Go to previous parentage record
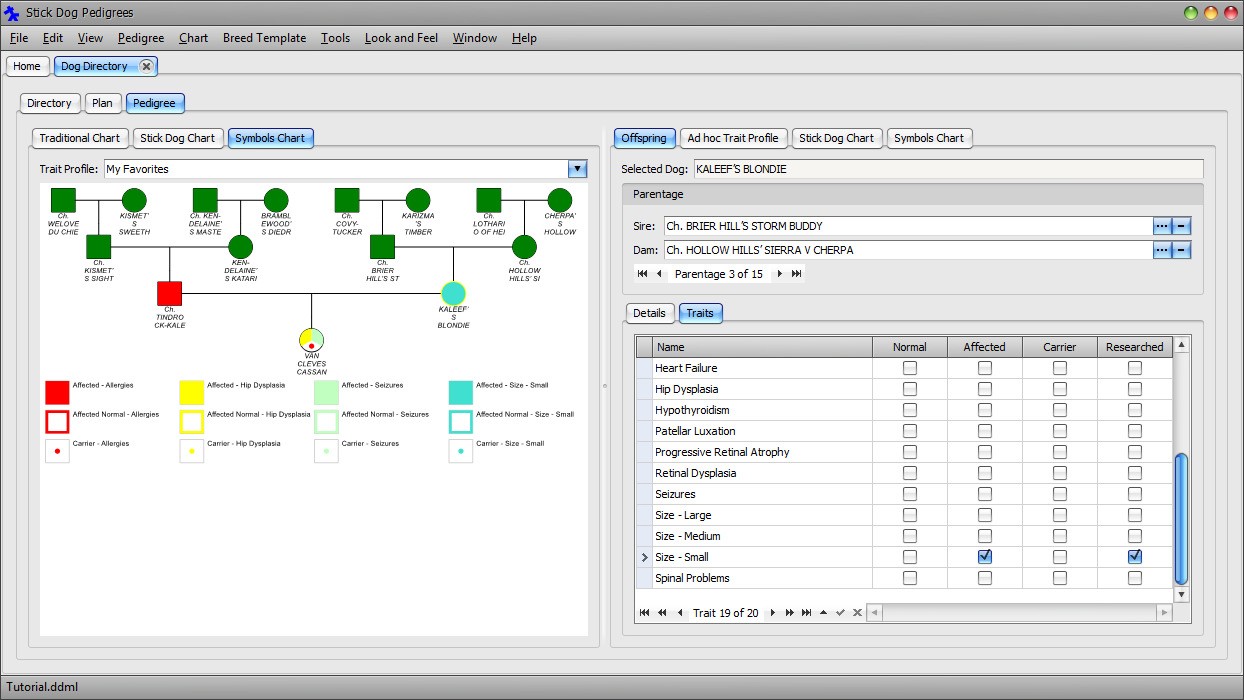 point(659,274)
